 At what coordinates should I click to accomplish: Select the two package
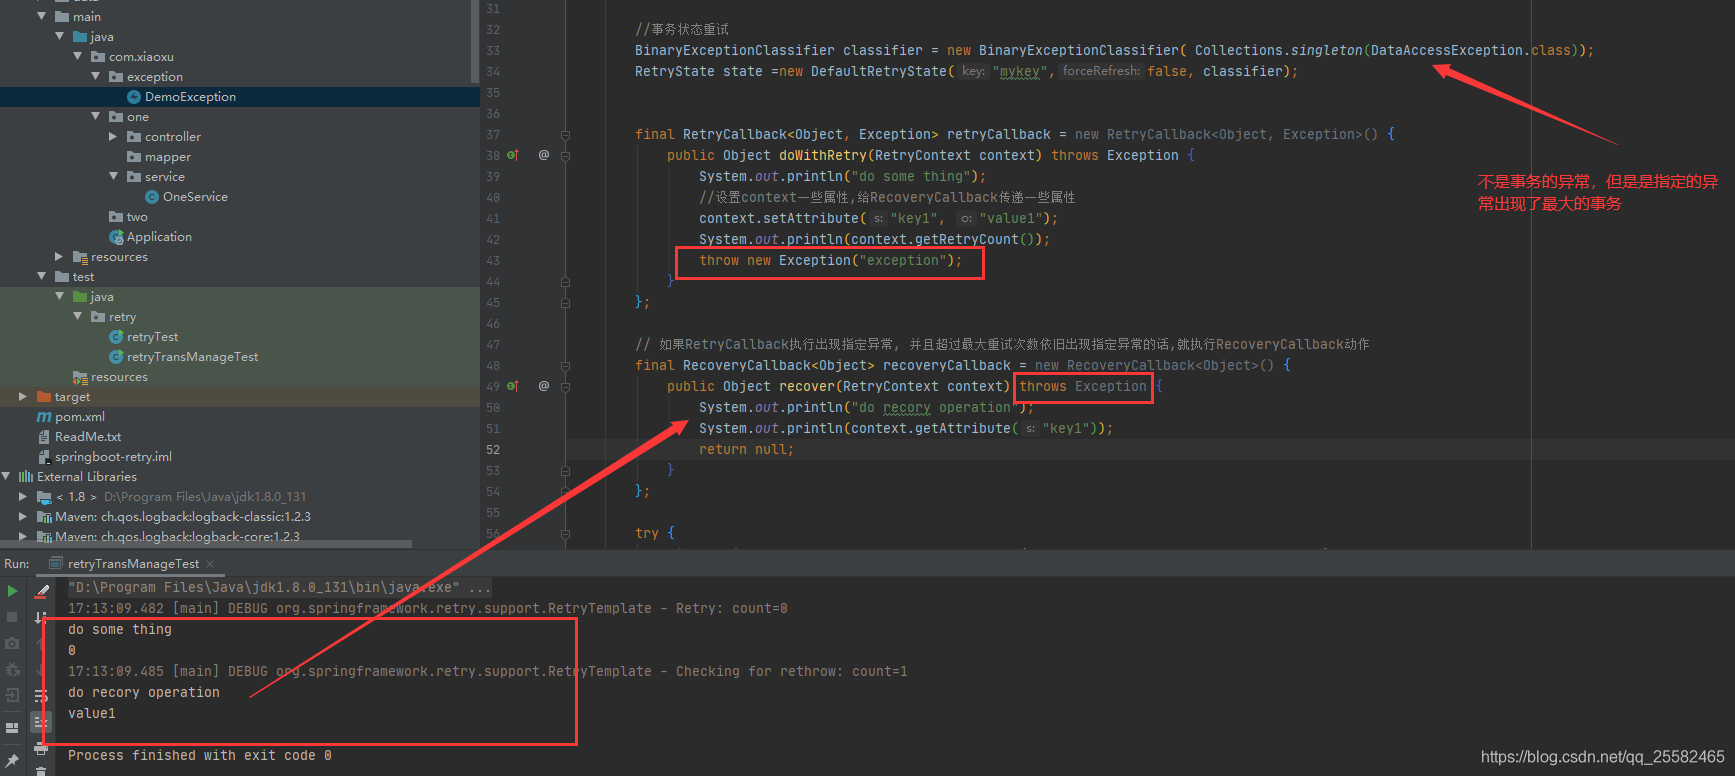pyautogui.click(x=137, y=217)
